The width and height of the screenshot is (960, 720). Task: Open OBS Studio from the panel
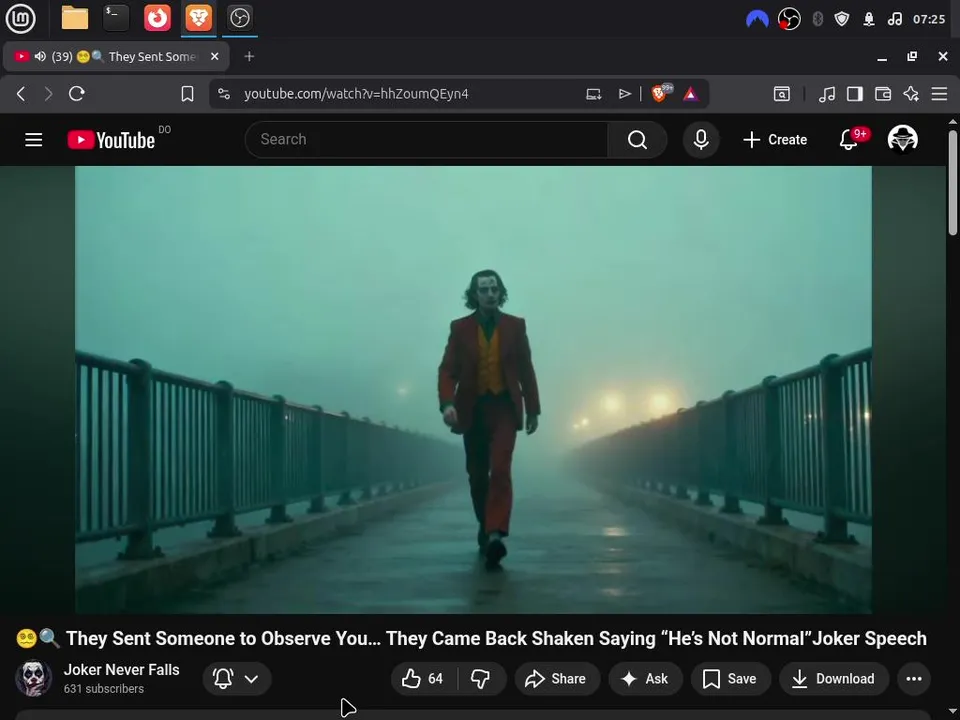239,18
